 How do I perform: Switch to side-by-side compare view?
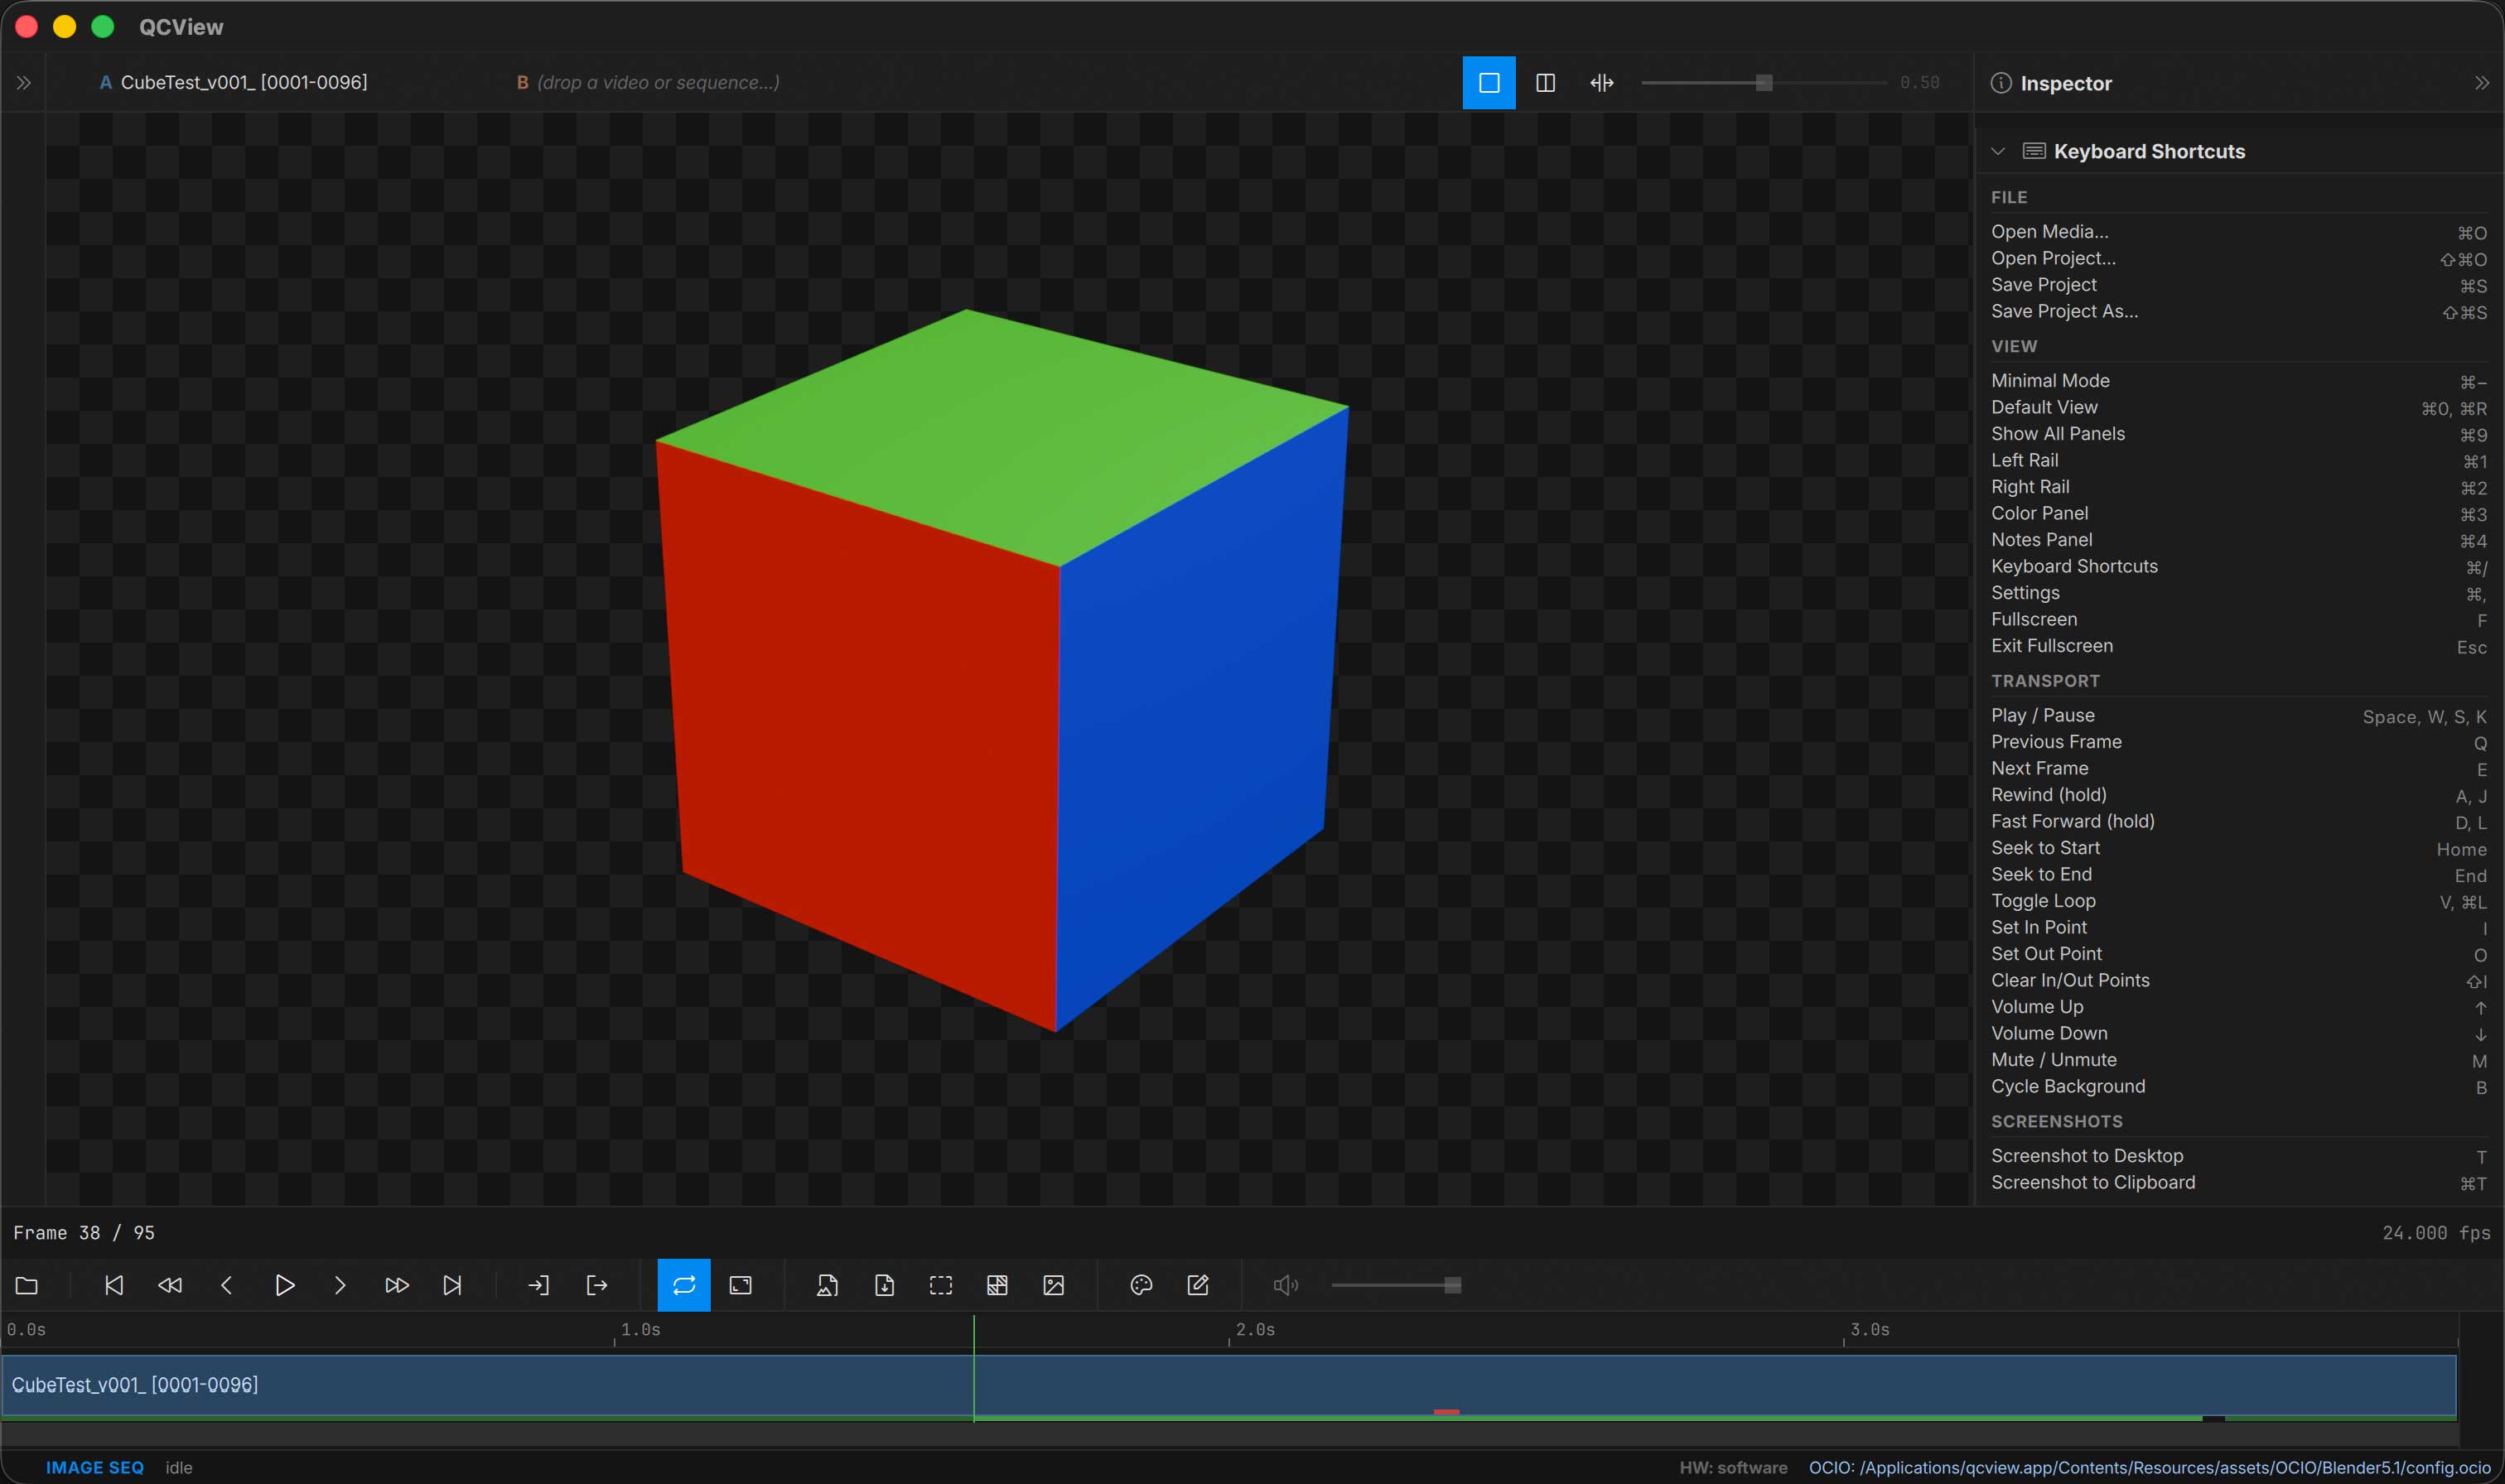pyautogui.click(x=1545, y=83)
